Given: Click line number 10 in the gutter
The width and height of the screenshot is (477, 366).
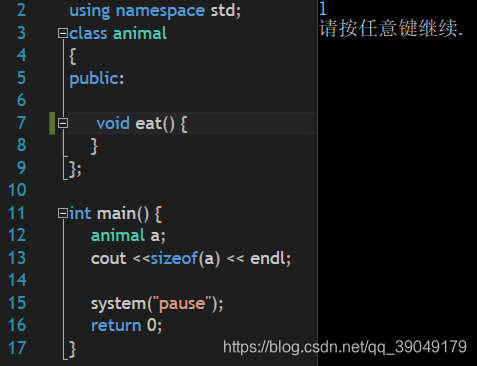Looking at the screenshot, I should [17, 190].
